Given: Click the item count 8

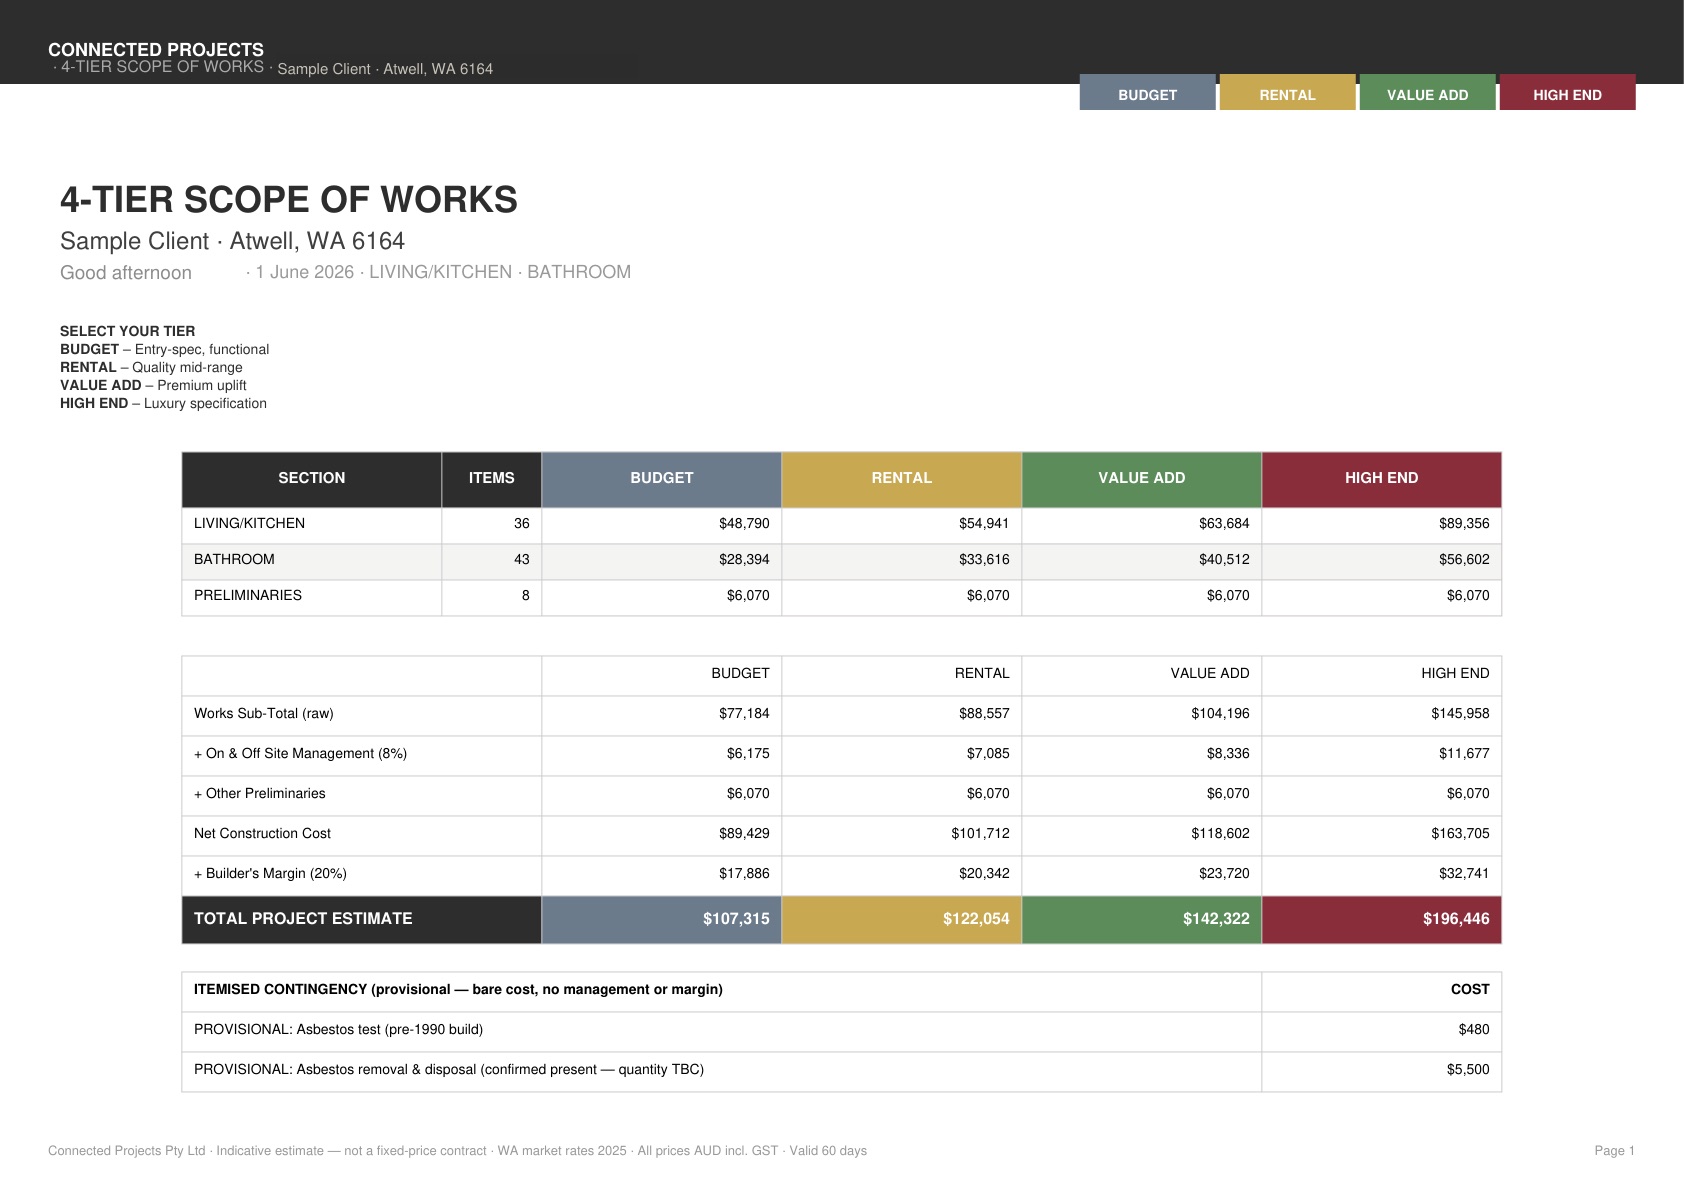Looking at the screenshot, I should coord(525,595).
